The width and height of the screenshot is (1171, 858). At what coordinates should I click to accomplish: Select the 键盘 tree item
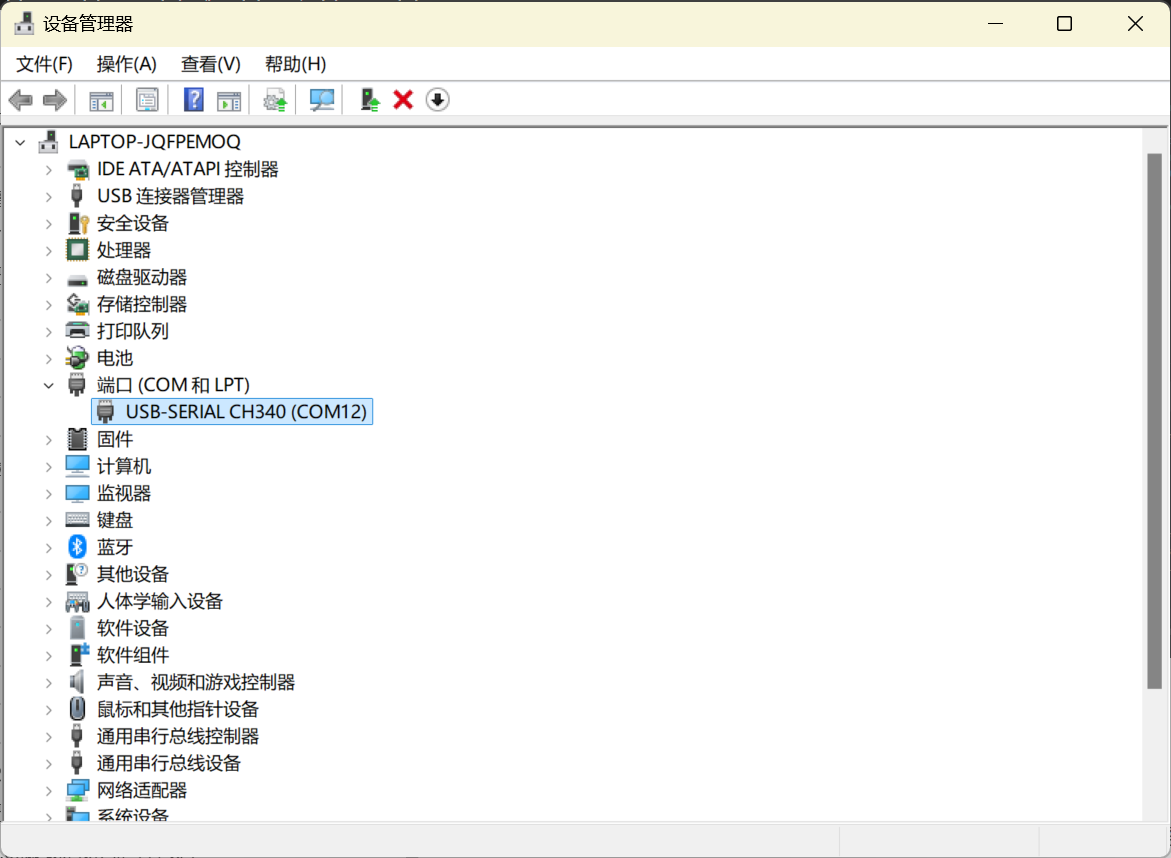click(115, 520)
